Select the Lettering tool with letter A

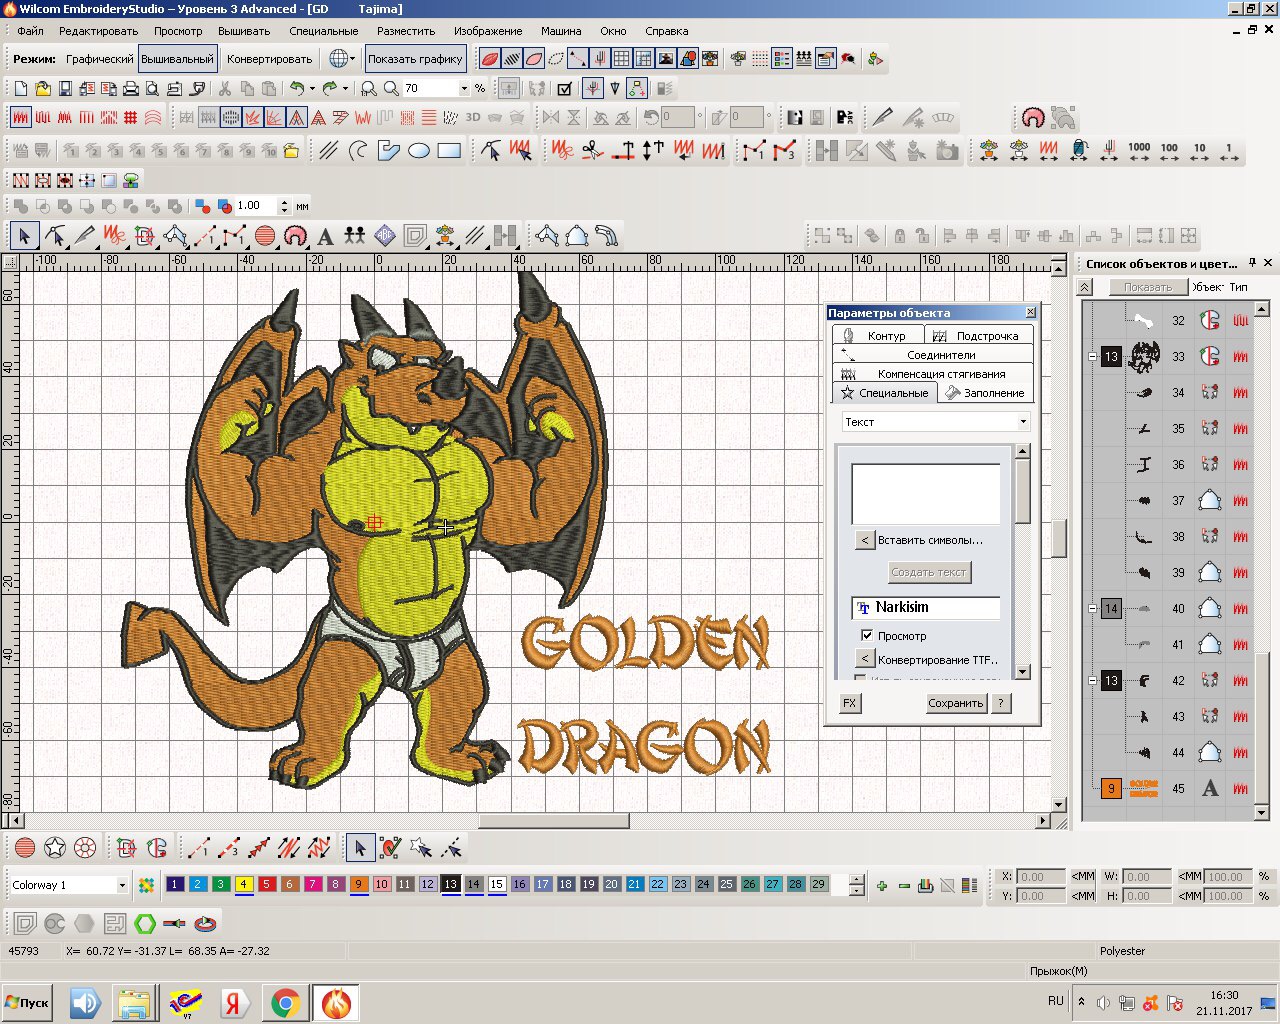pyautogui.click(x=325, y=236)
